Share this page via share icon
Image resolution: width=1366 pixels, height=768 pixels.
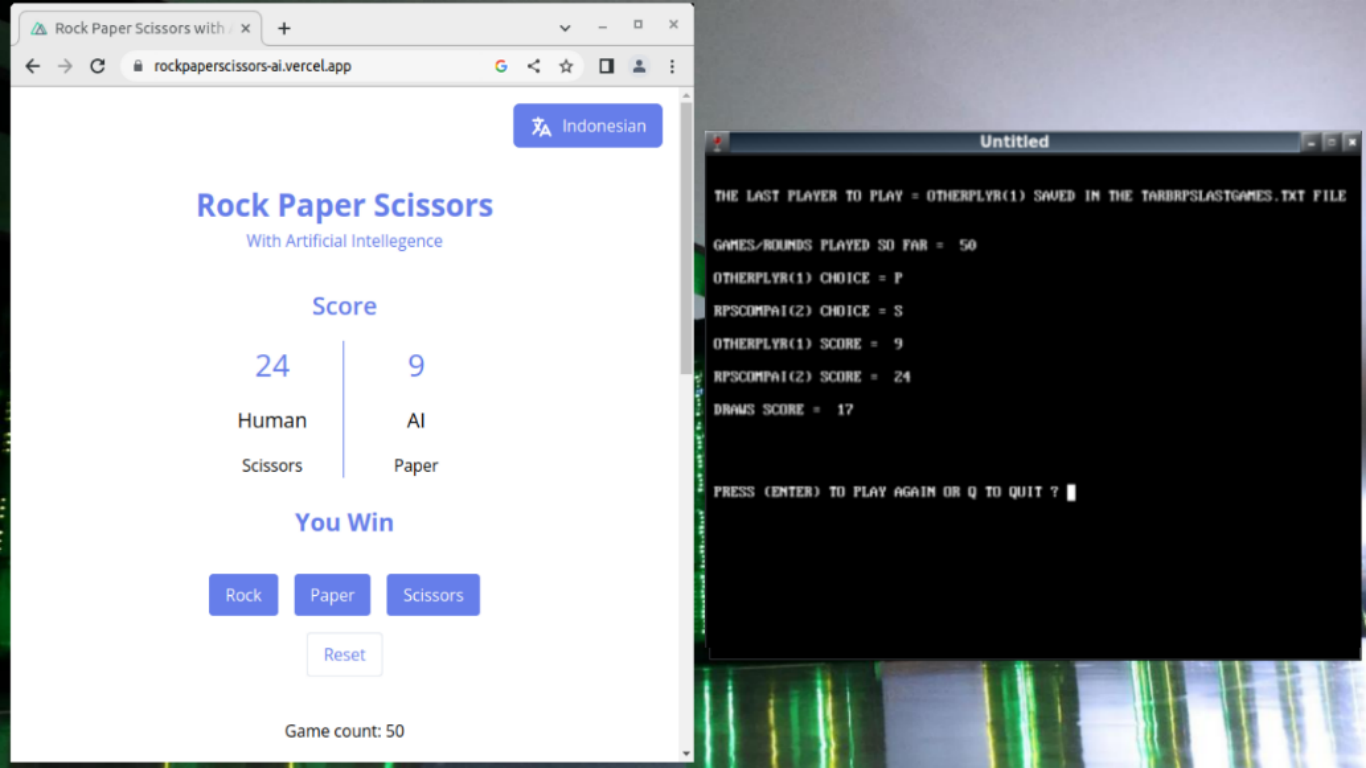tap(534, 66)
